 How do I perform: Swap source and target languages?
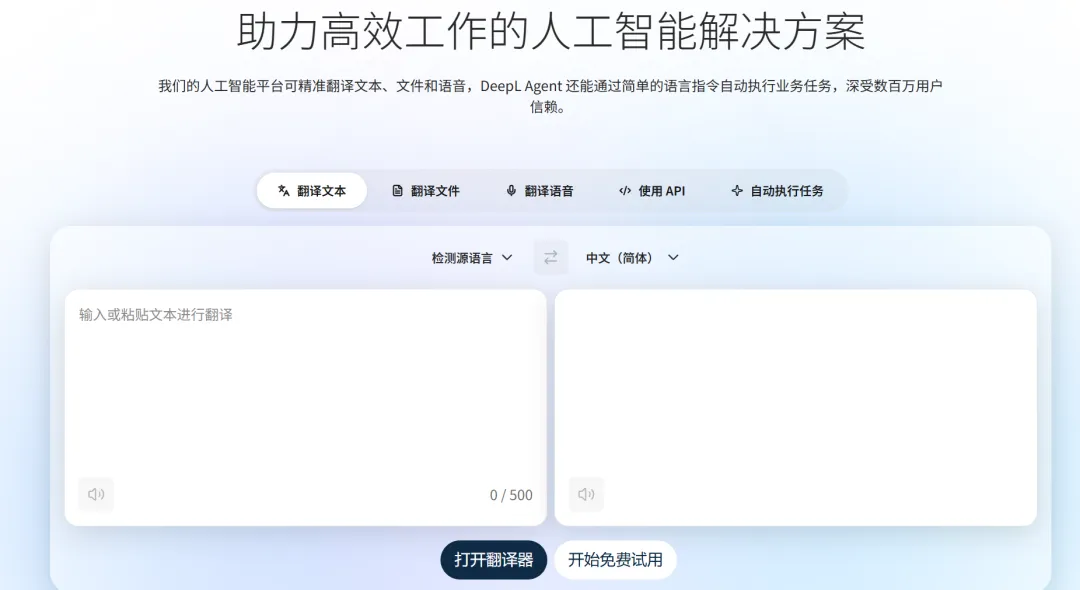pyautogui.click(x=550, y=257)
